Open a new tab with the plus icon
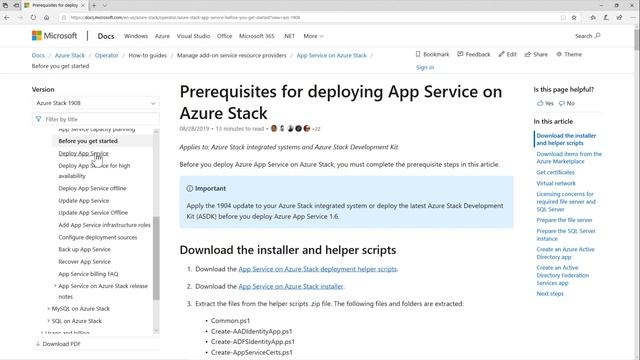Viewport: 640px width, 360px height. tap(94, 5)
